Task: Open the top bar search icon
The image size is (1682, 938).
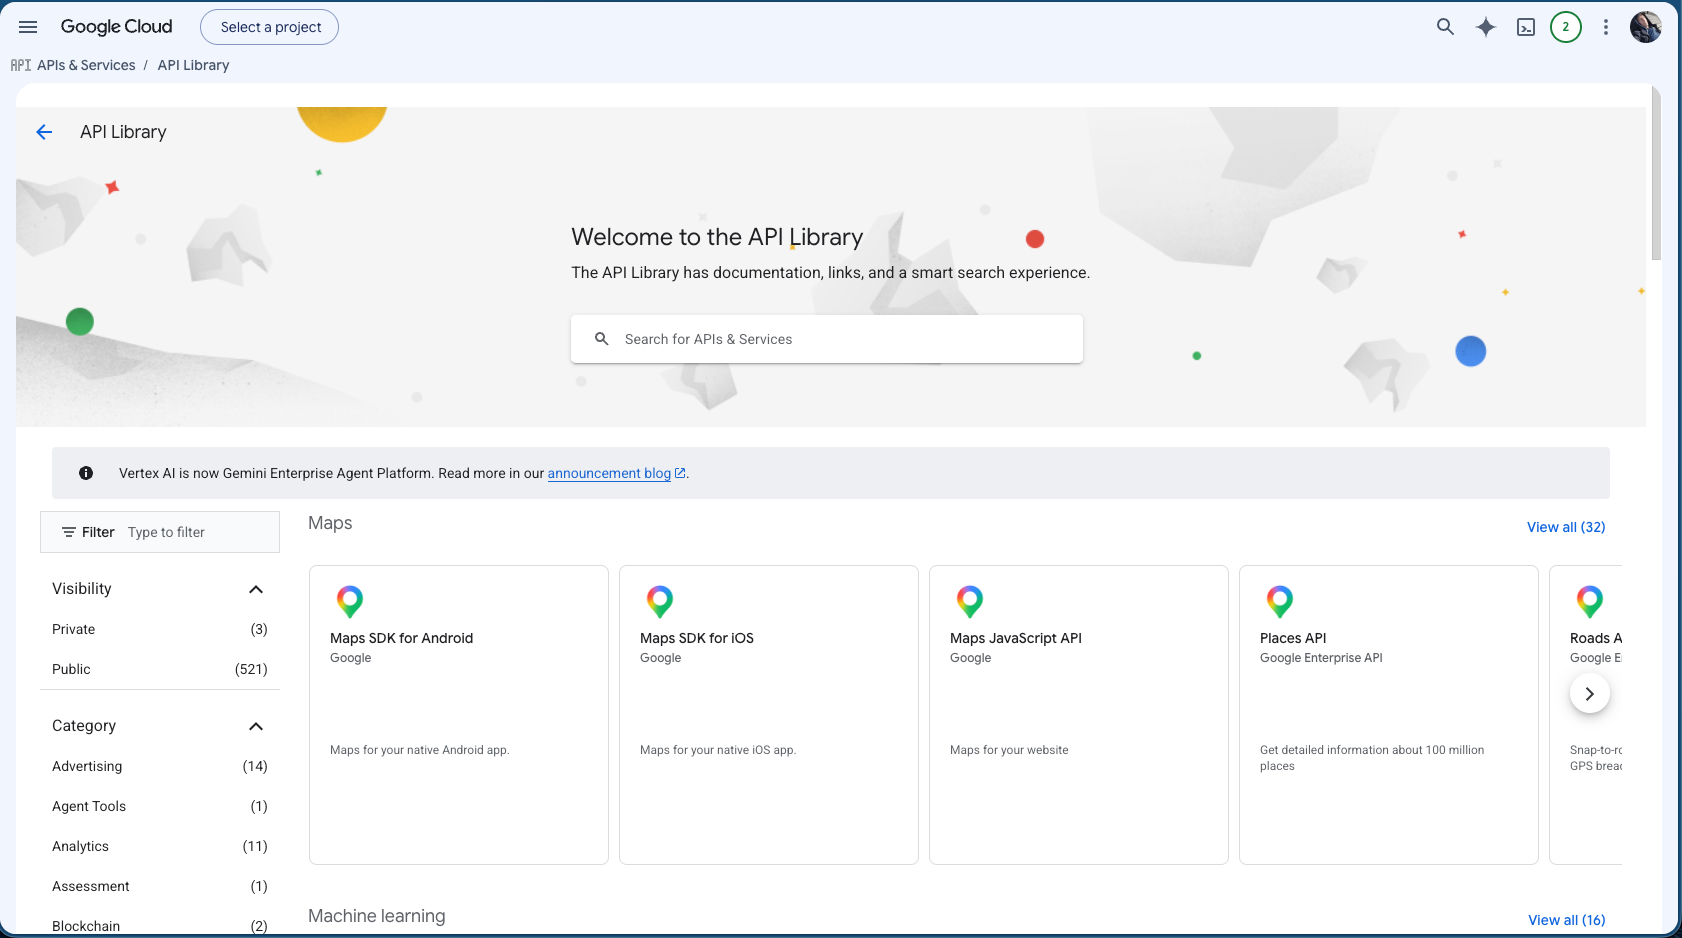Action: click(1445, 27)
